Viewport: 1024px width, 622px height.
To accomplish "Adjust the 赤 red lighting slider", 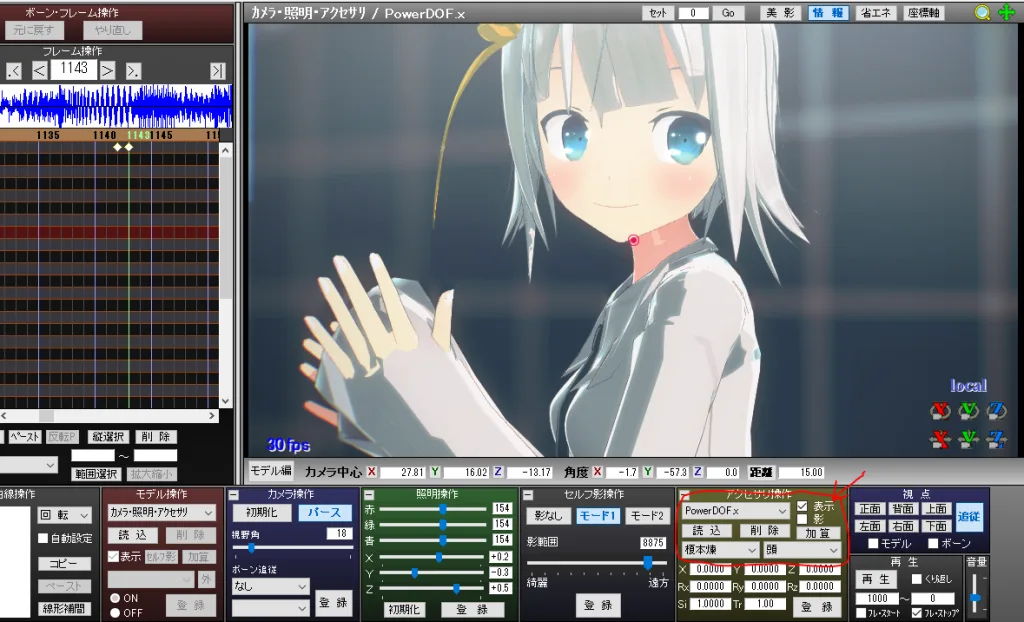I will tap(443, 509).
